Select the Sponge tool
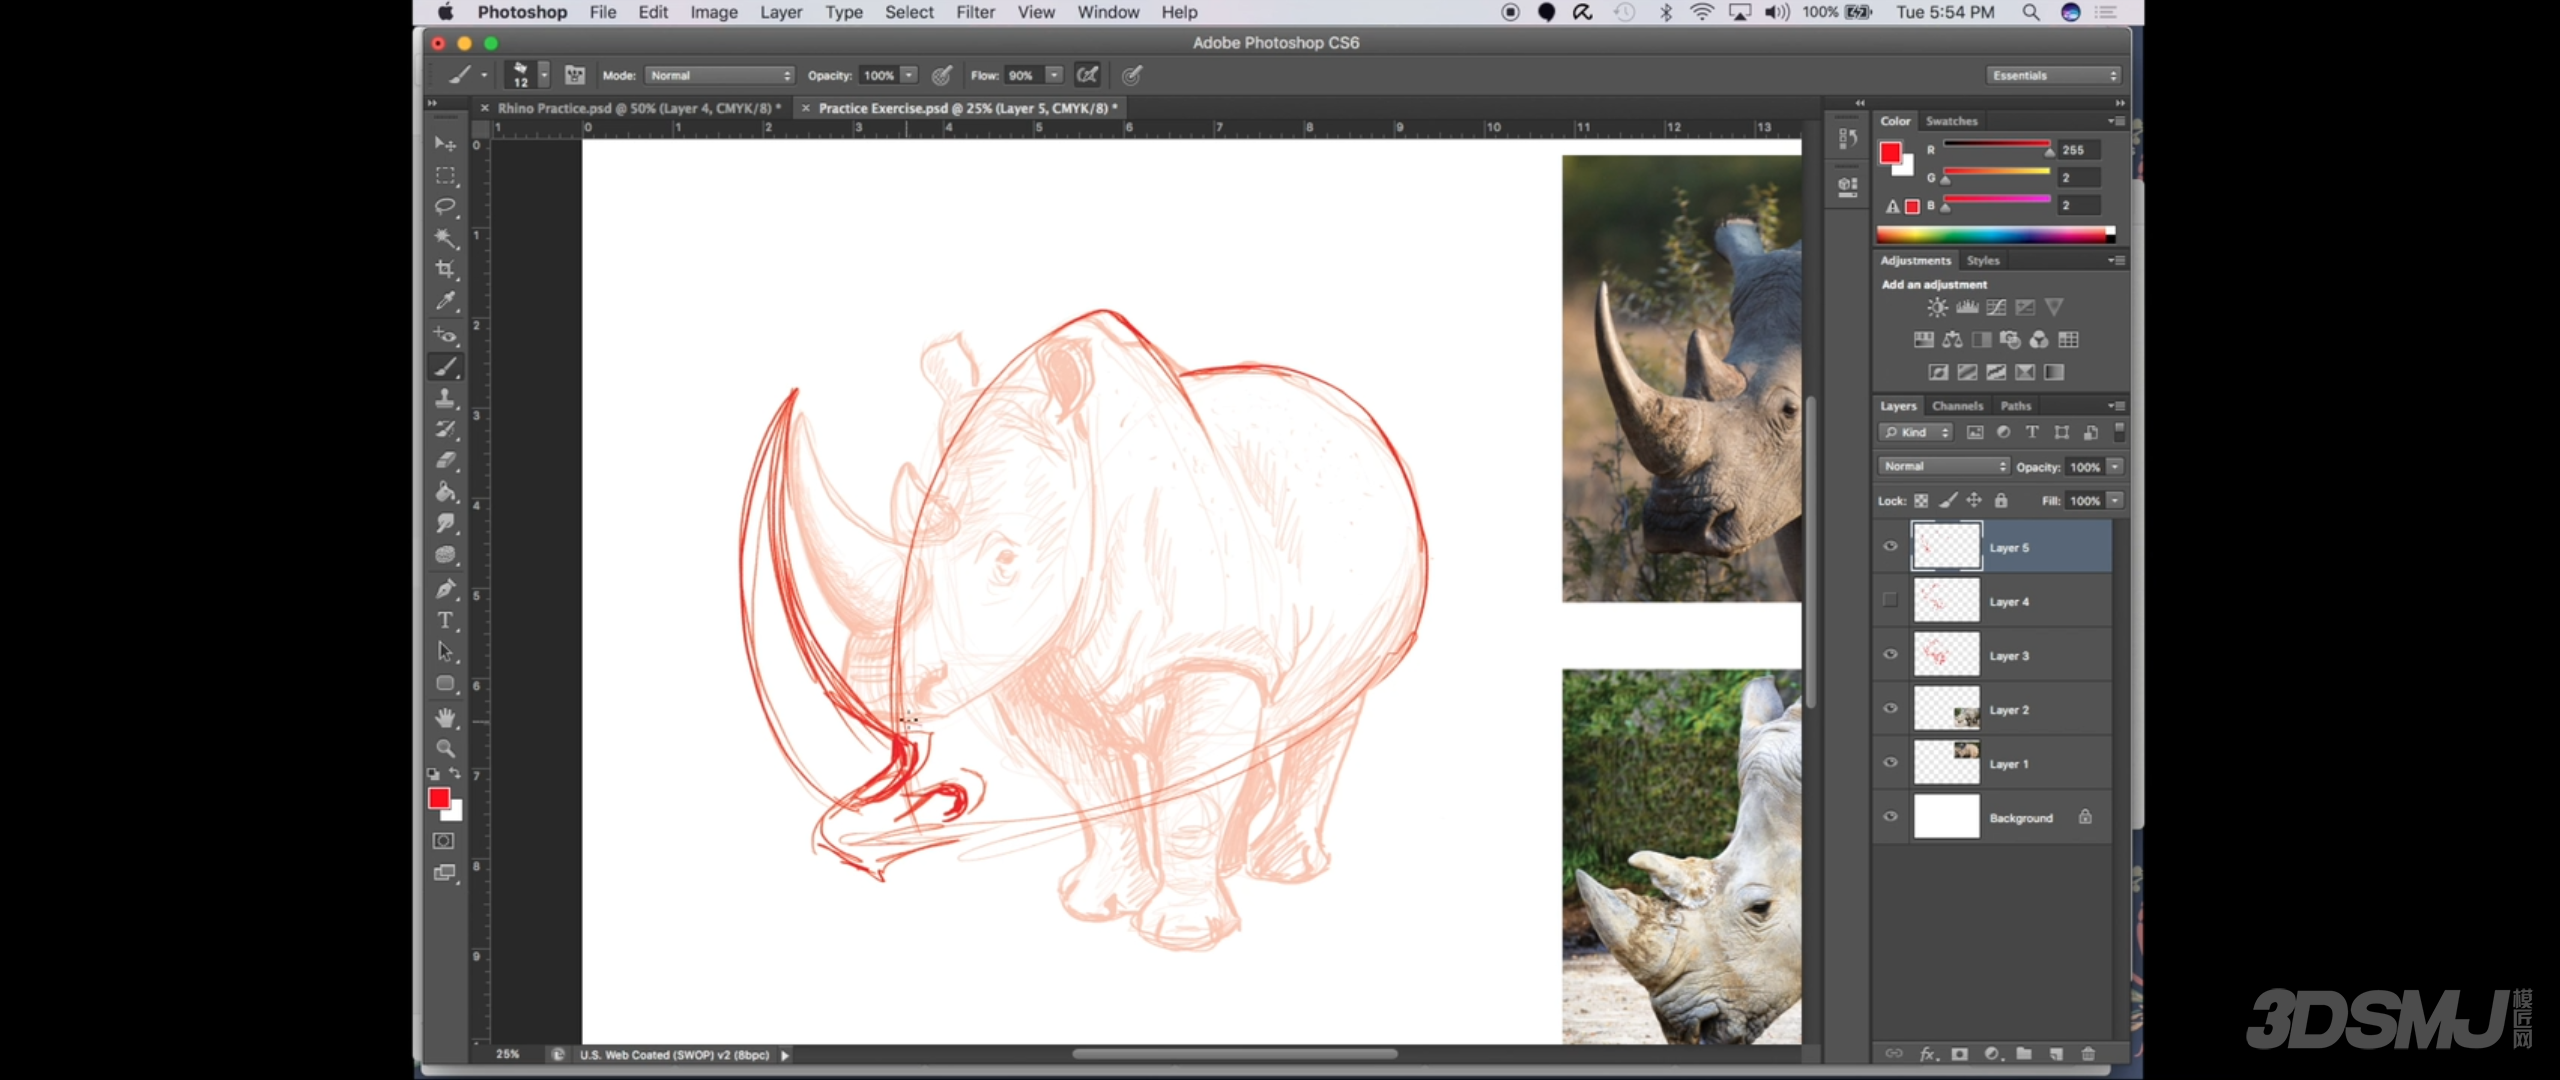The width and height of the screenshot is (2560, 1080). (445, 555)
